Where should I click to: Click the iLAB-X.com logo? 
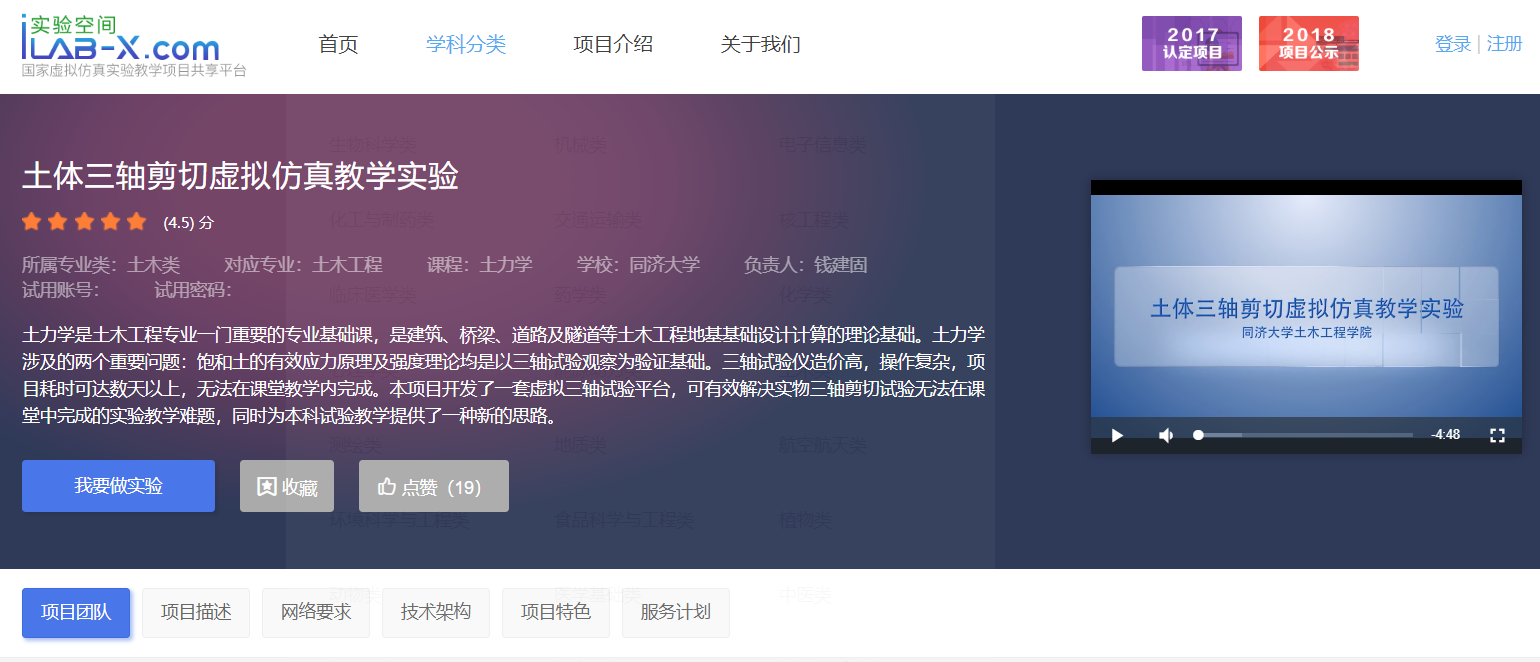point(120,42)
